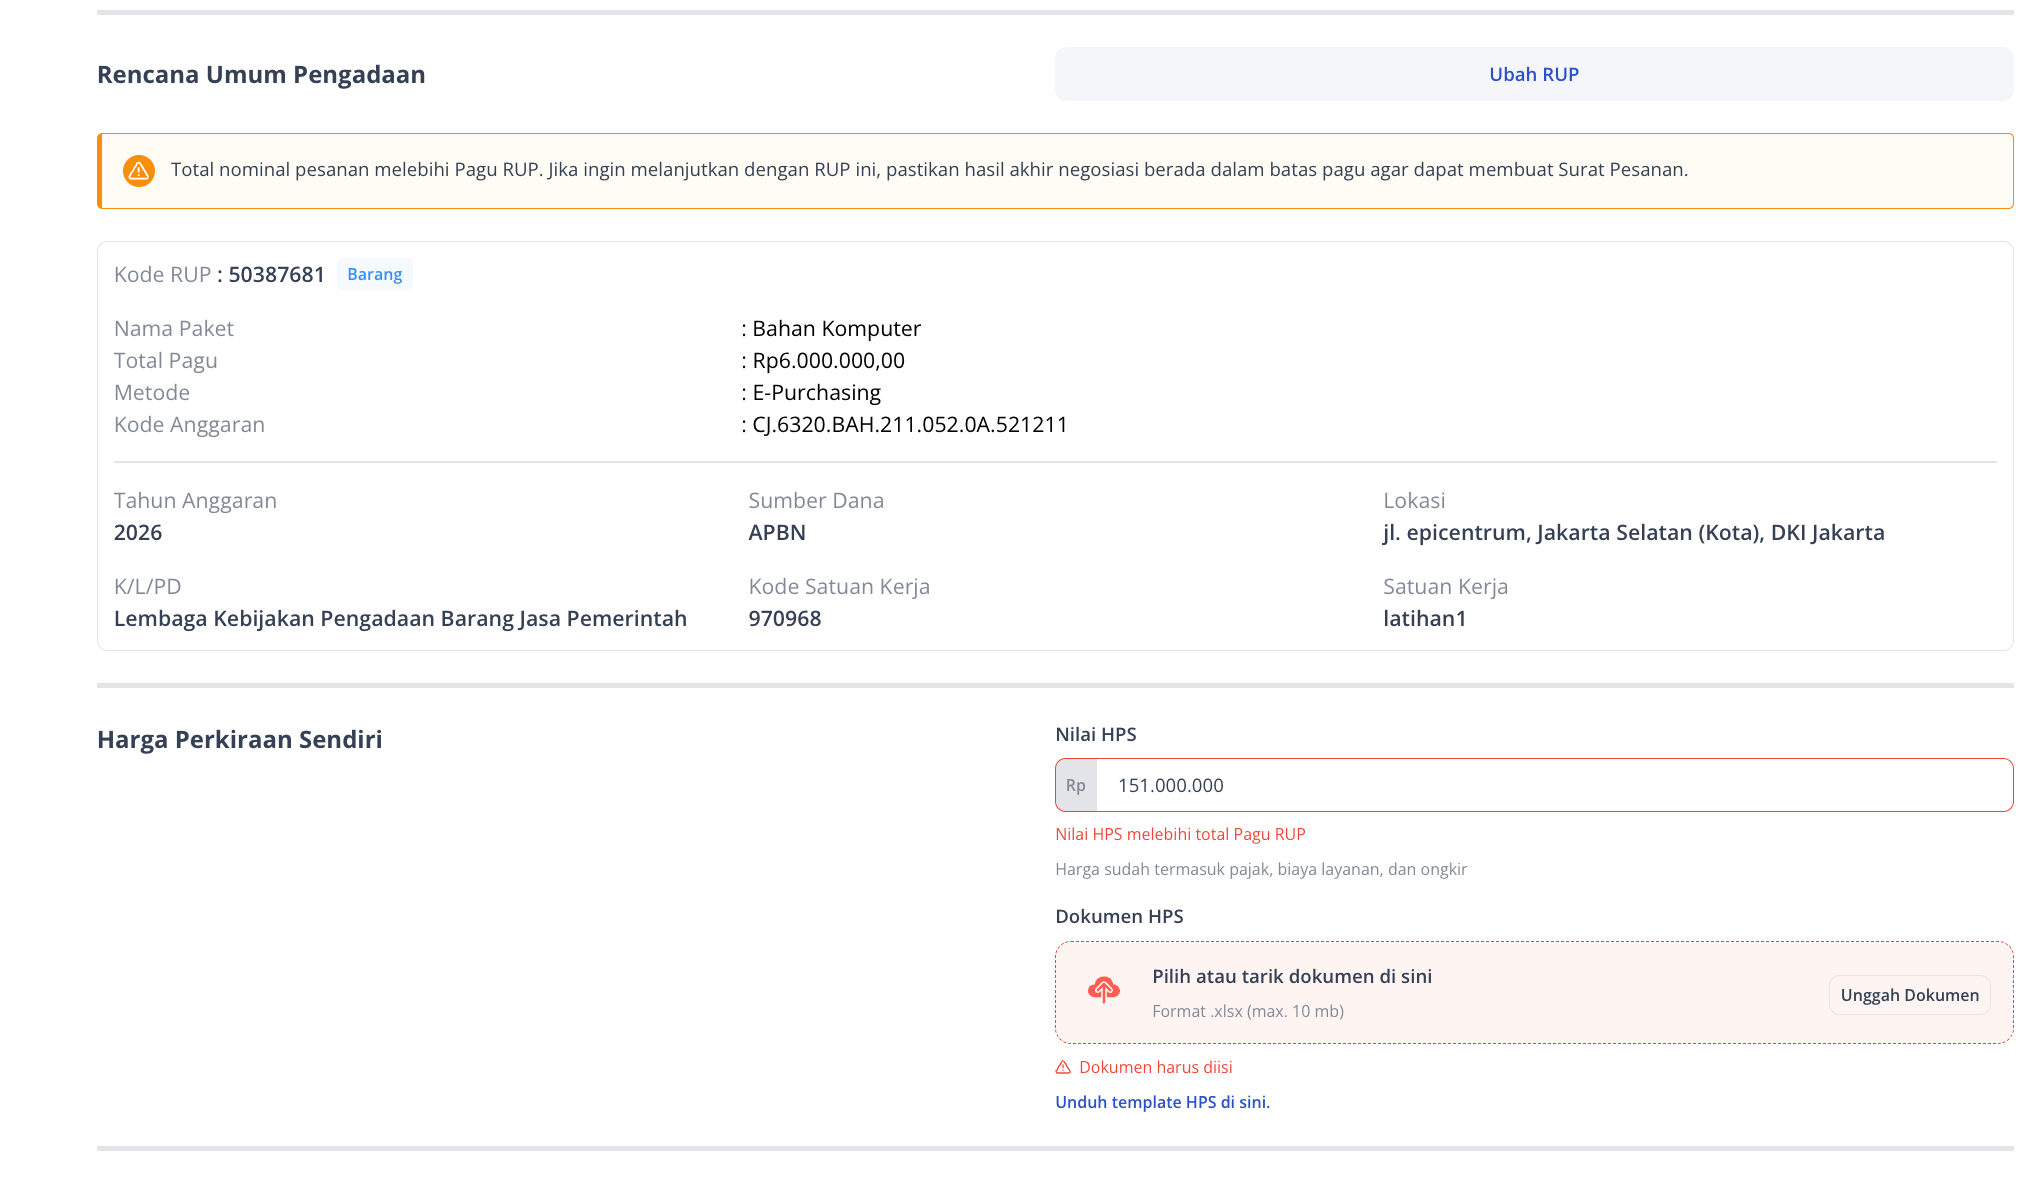Click the Bahan Komputer package name
2028x1180 pixels.
(x=836, y=328)
